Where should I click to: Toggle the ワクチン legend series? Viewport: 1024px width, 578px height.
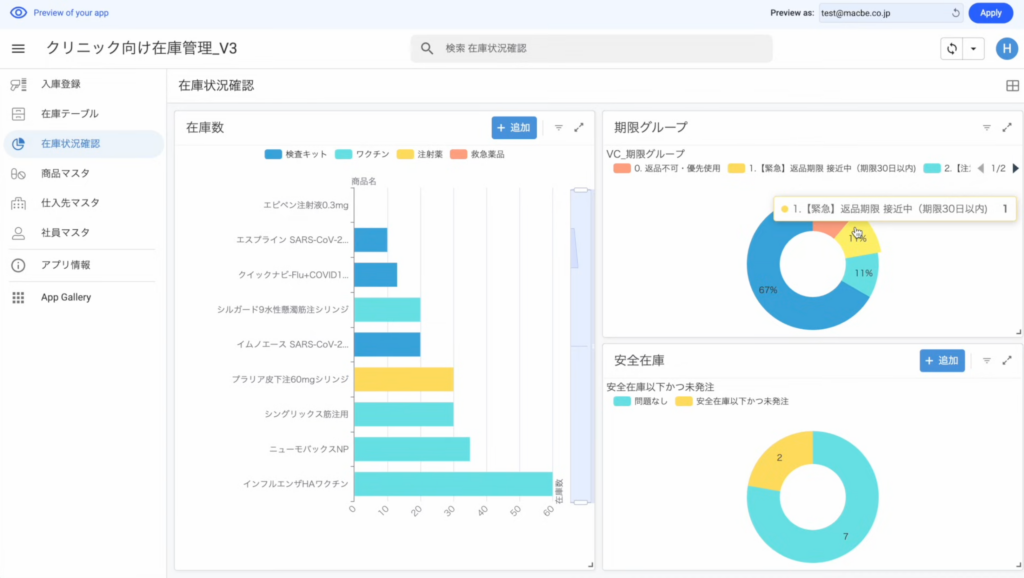(363, 155)
